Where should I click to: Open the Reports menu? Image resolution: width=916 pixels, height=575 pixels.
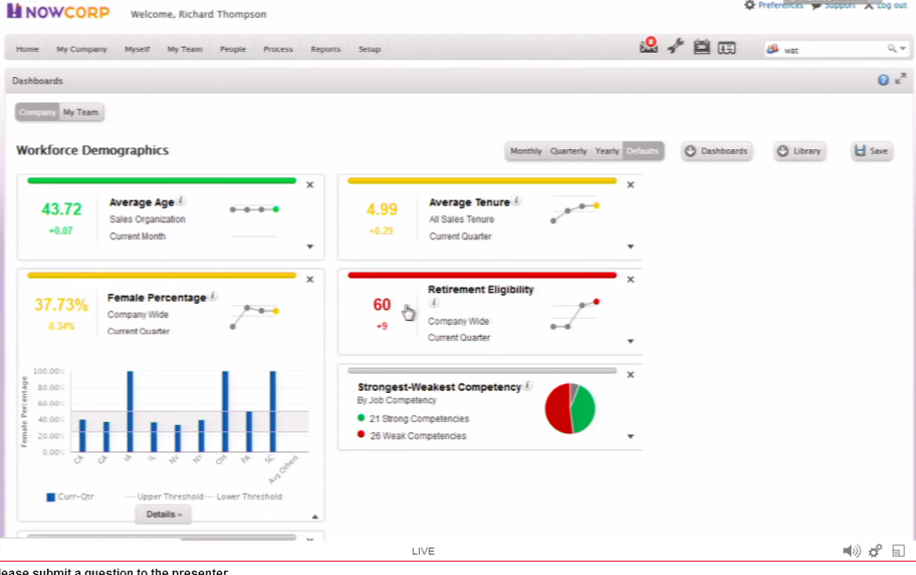click(325, 49)
